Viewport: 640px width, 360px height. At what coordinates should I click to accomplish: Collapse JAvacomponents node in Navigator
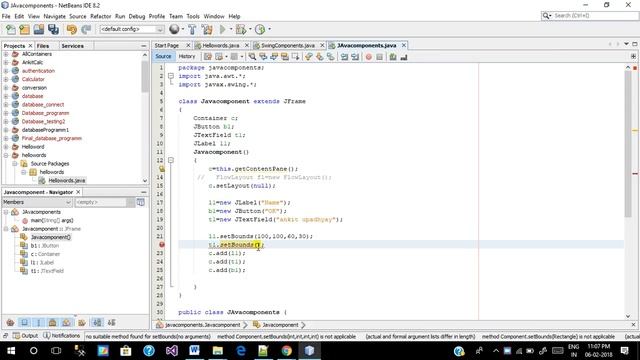click(6, 212)
